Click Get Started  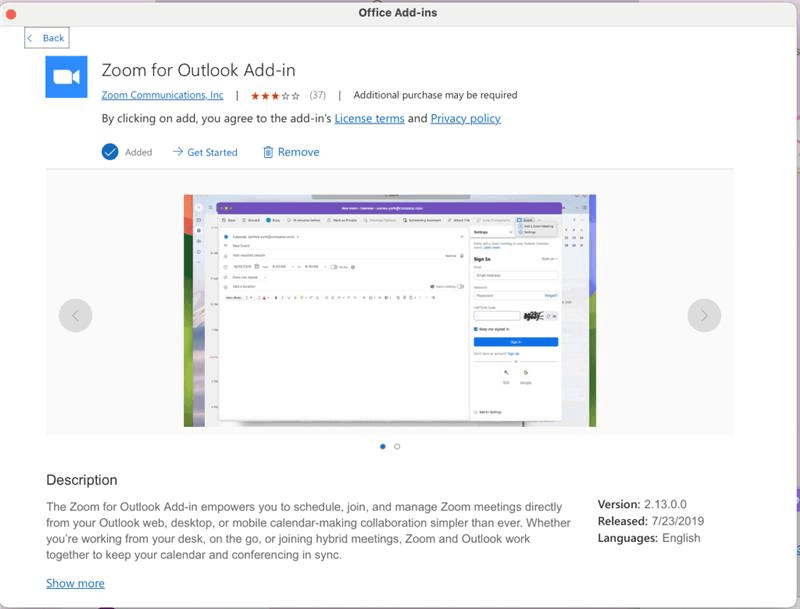(x=205, y=152)
